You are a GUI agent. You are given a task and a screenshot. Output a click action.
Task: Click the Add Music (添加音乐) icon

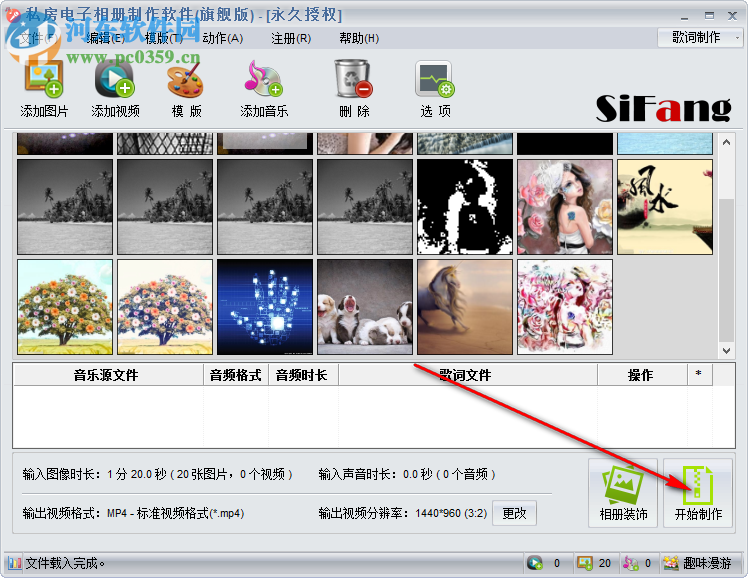[x=264, y=79]
